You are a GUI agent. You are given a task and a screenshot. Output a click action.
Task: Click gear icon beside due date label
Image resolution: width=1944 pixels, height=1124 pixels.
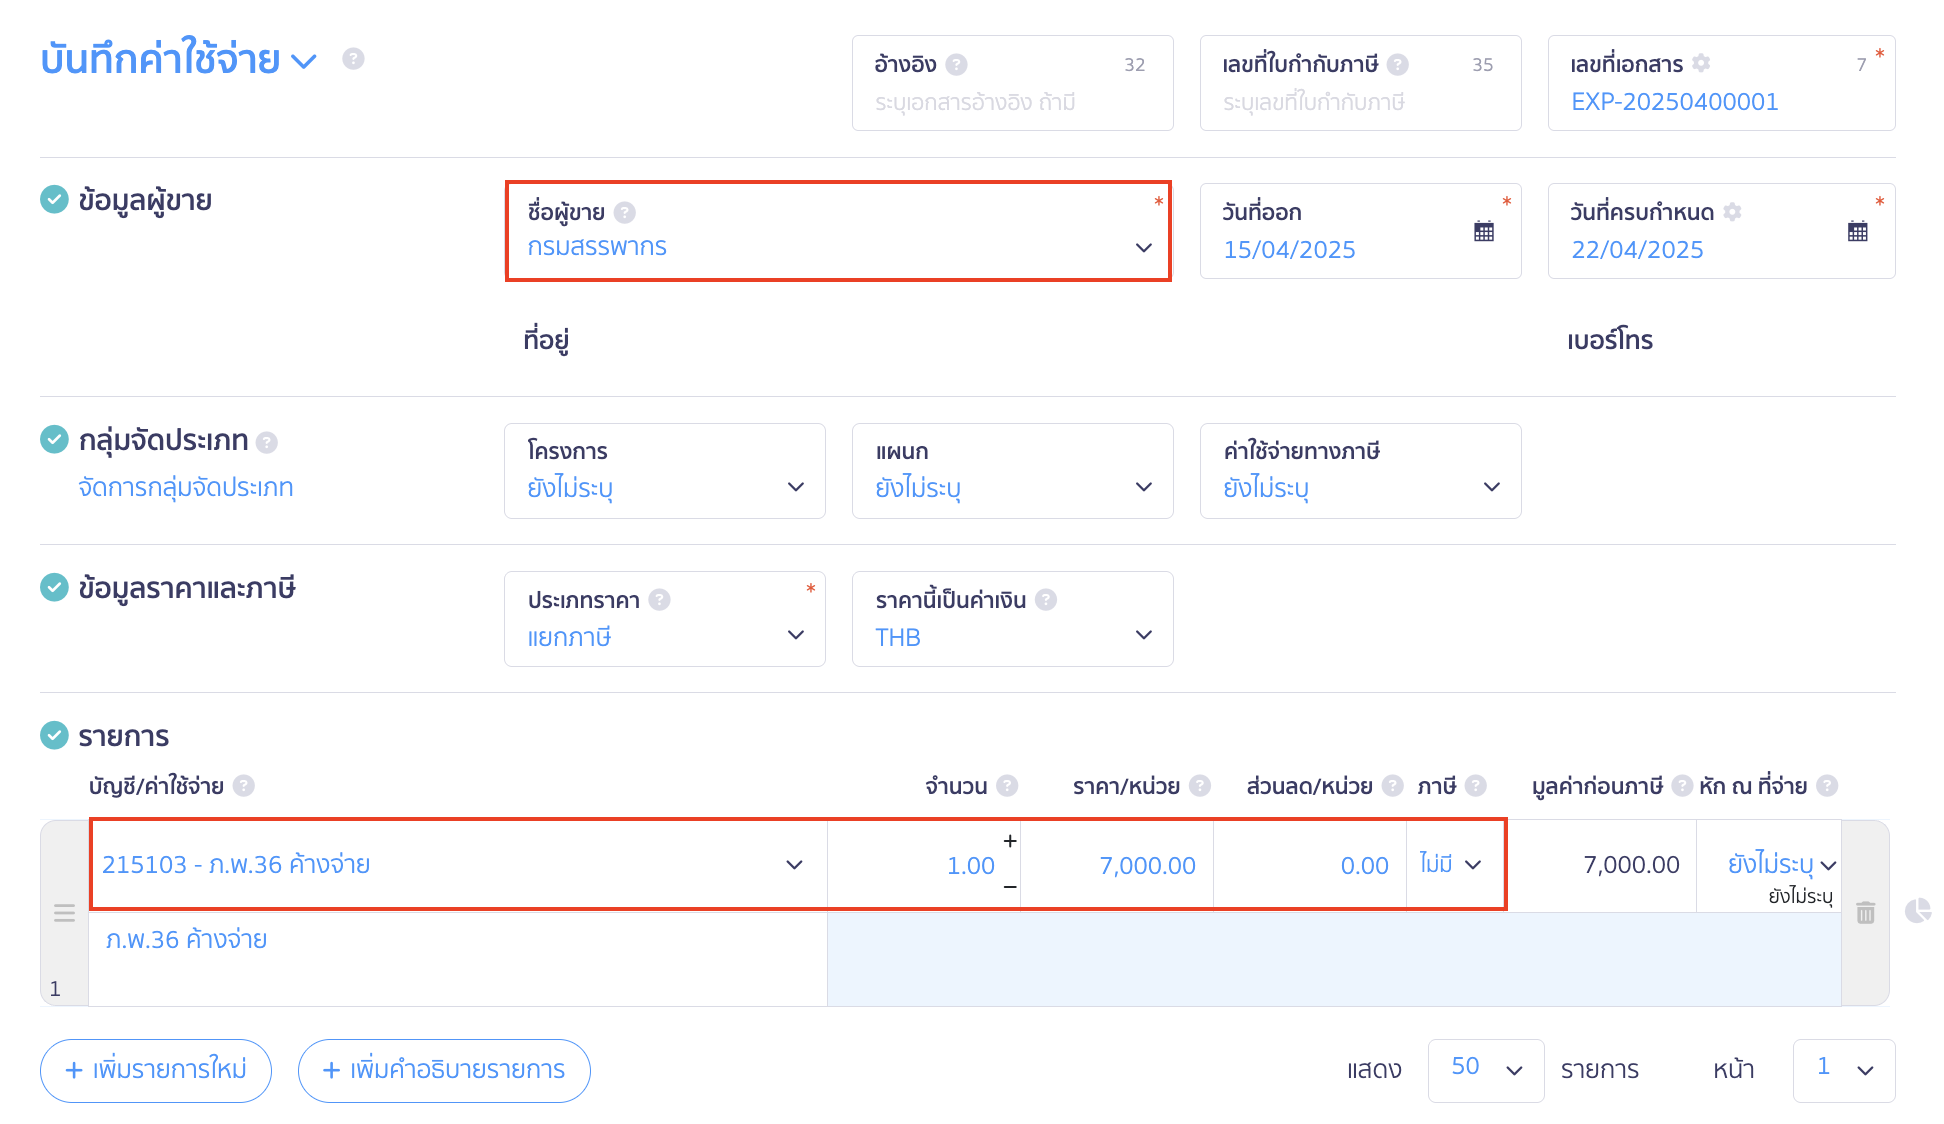click(x=1733, y=212)
